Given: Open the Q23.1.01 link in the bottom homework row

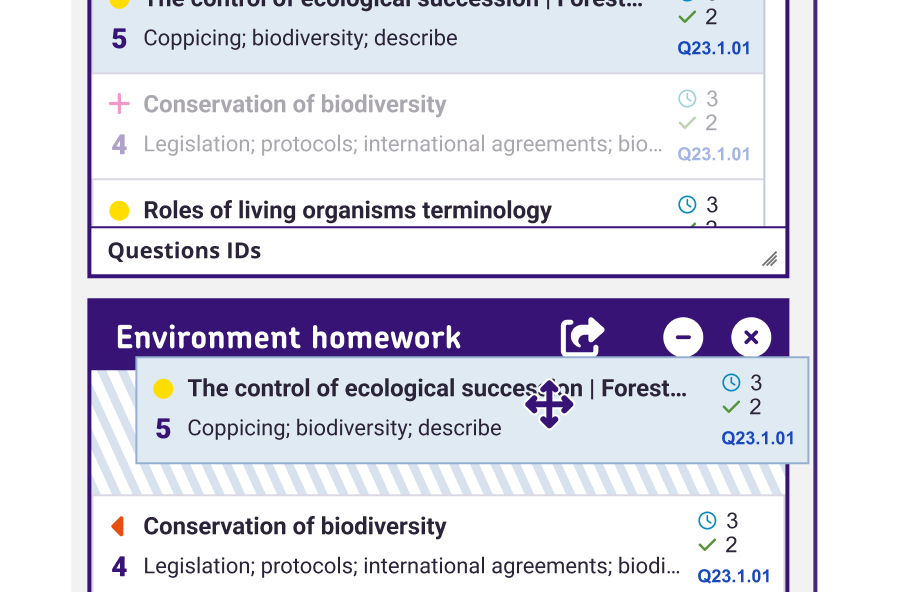Looking at the screenshot, I should click(734, 576).
